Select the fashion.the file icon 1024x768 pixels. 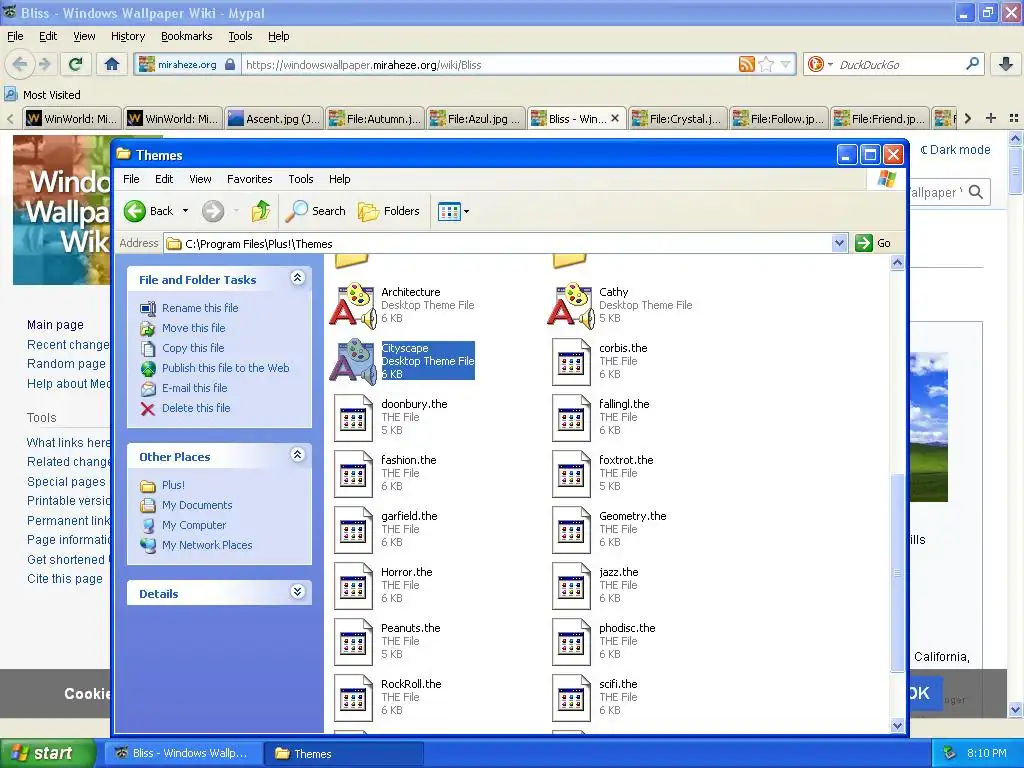click(x=353, y=473)
